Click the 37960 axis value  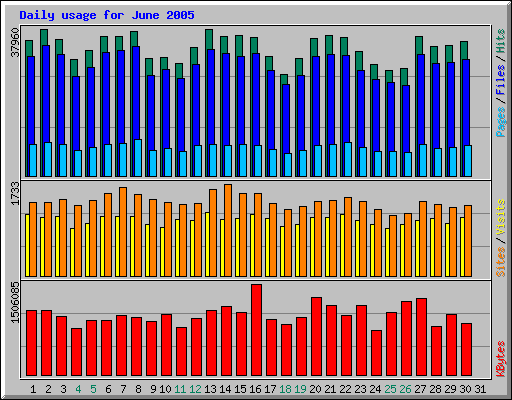[15, 43]
